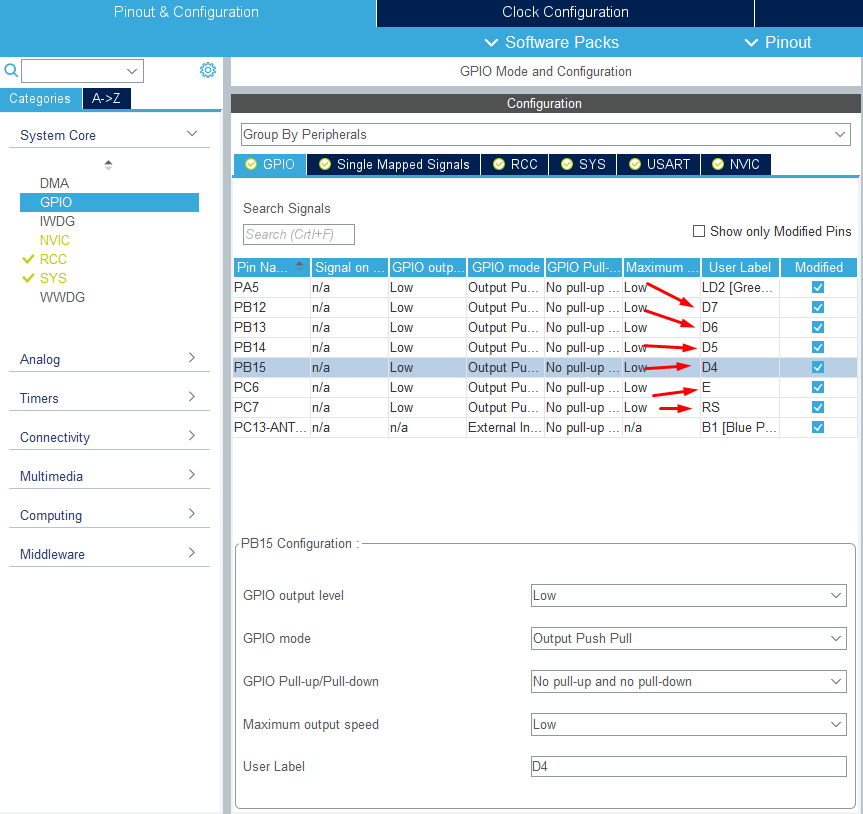Click the USART tab's yellow check icon
This screenshot has width=863, height=814.
point(633,164)
